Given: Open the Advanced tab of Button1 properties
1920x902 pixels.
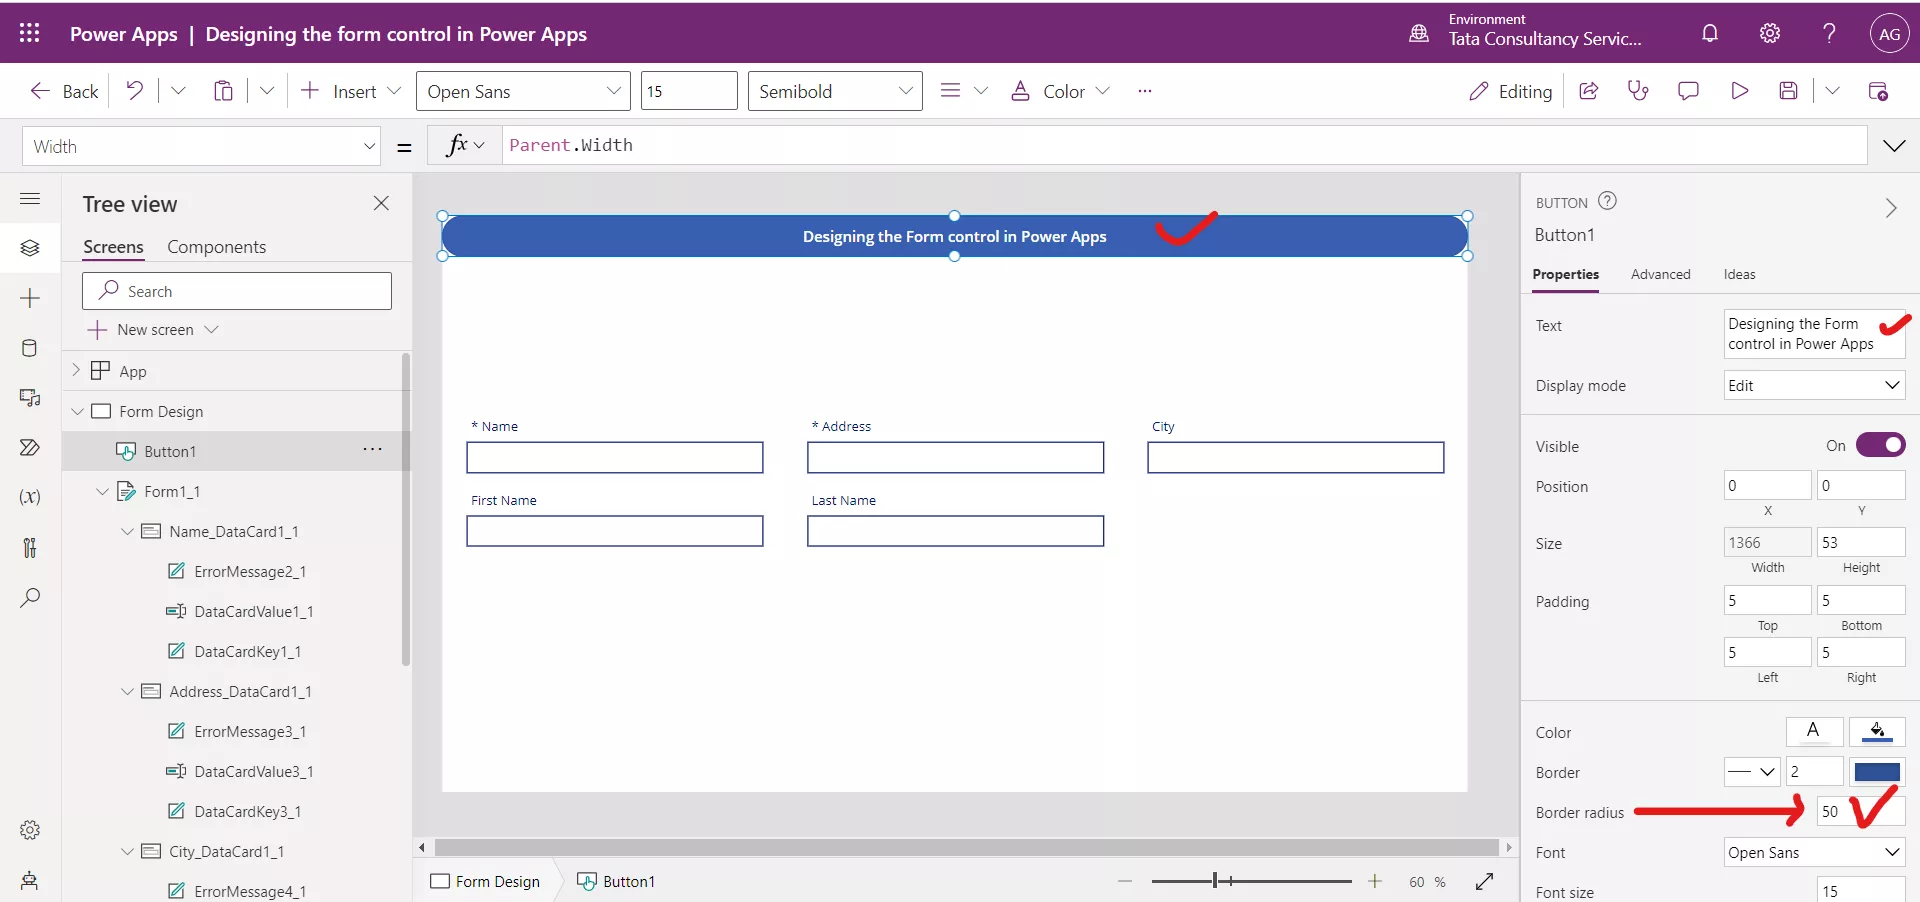Looking at the screenshot, I should [1660, 274].
